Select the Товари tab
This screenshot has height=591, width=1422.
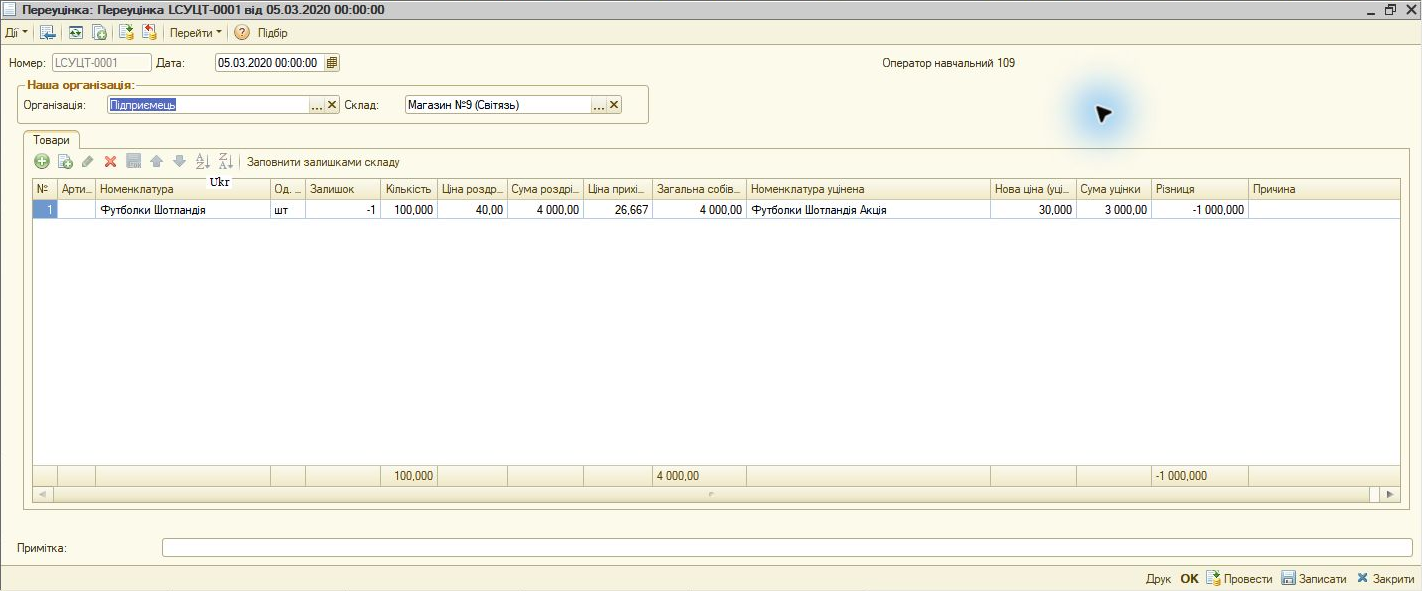tap(52, 140)
